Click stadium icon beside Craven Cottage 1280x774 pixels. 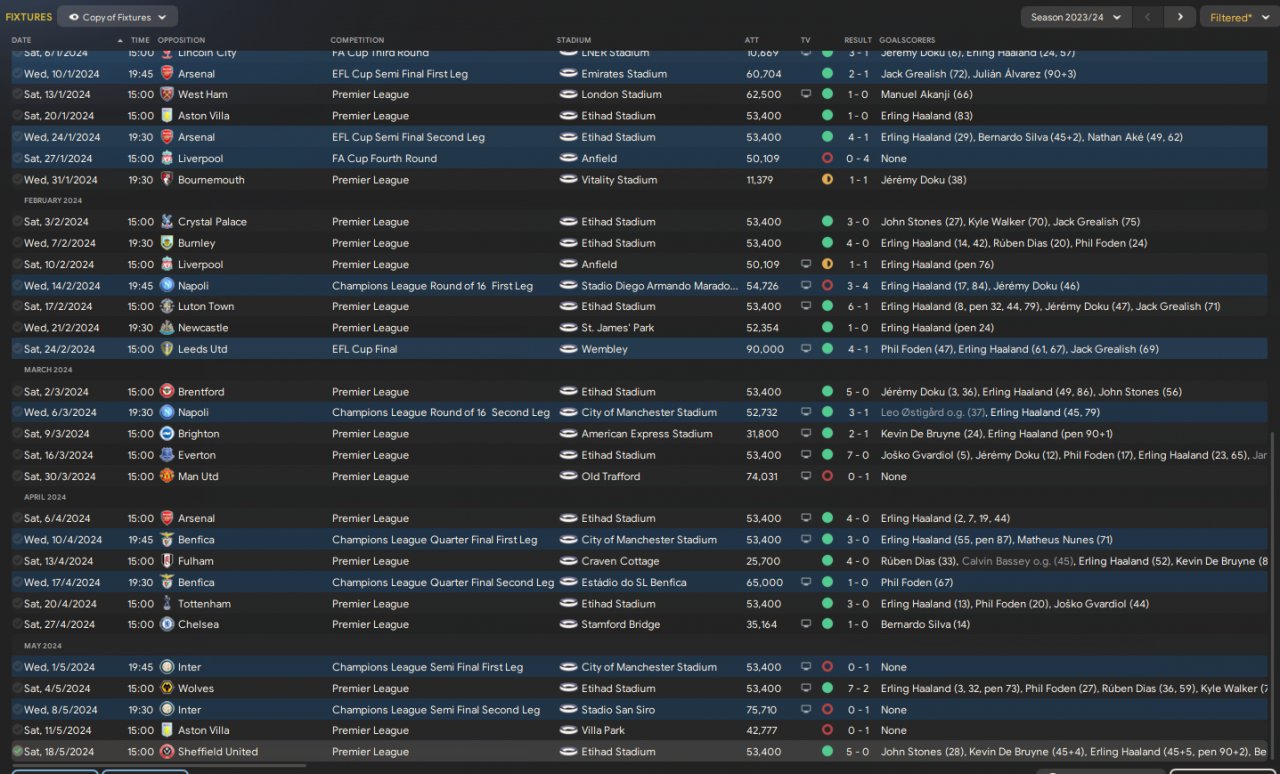pyautogui.click(x=568, y=561)
